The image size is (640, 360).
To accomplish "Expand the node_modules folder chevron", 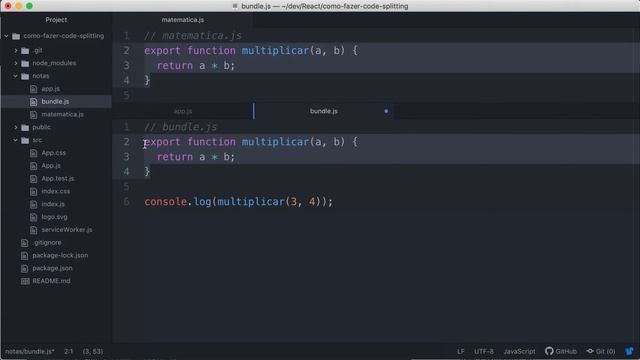I will 16,63.
